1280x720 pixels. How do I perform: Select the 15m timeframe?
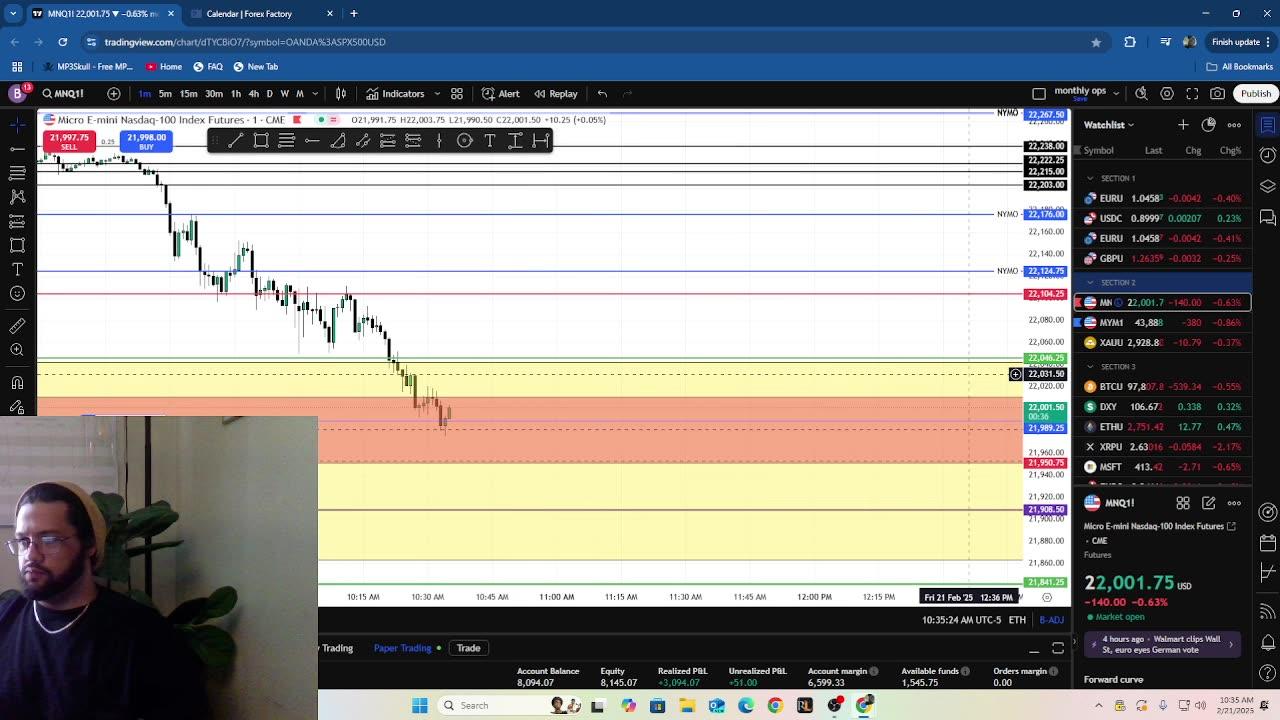pos(188,94)
